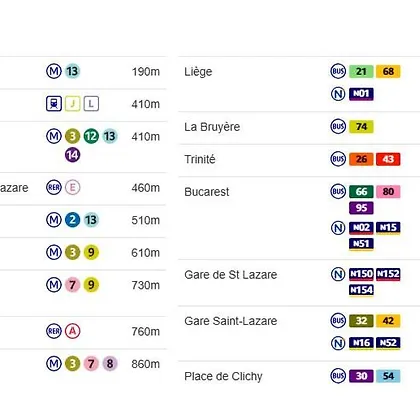Click the RER E line badge

(x=72, y=188)
